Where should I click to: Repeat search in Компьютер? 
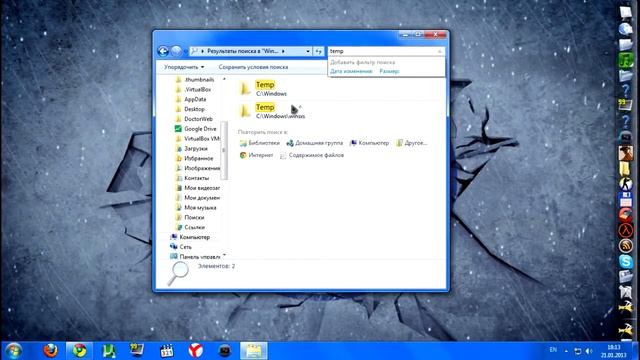[x=369, y=143]
